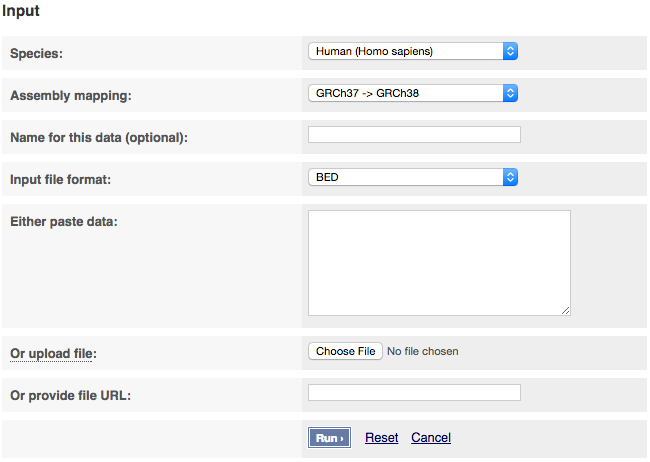The height and width of the screenshot is (462, 650).
Task: Click the Cancel link
Action: [431, 438]
